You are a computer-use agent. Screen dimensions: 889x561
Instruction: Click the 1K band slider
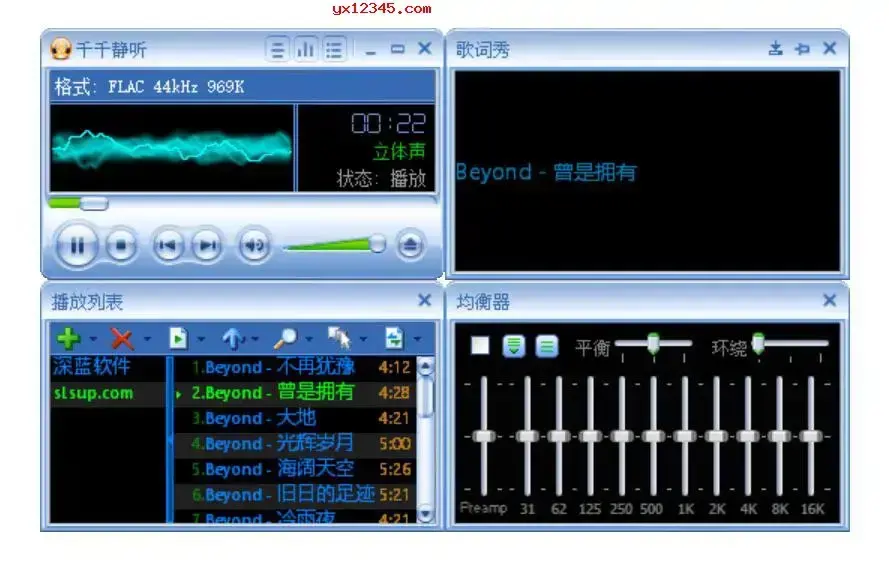tap(685, 436)
